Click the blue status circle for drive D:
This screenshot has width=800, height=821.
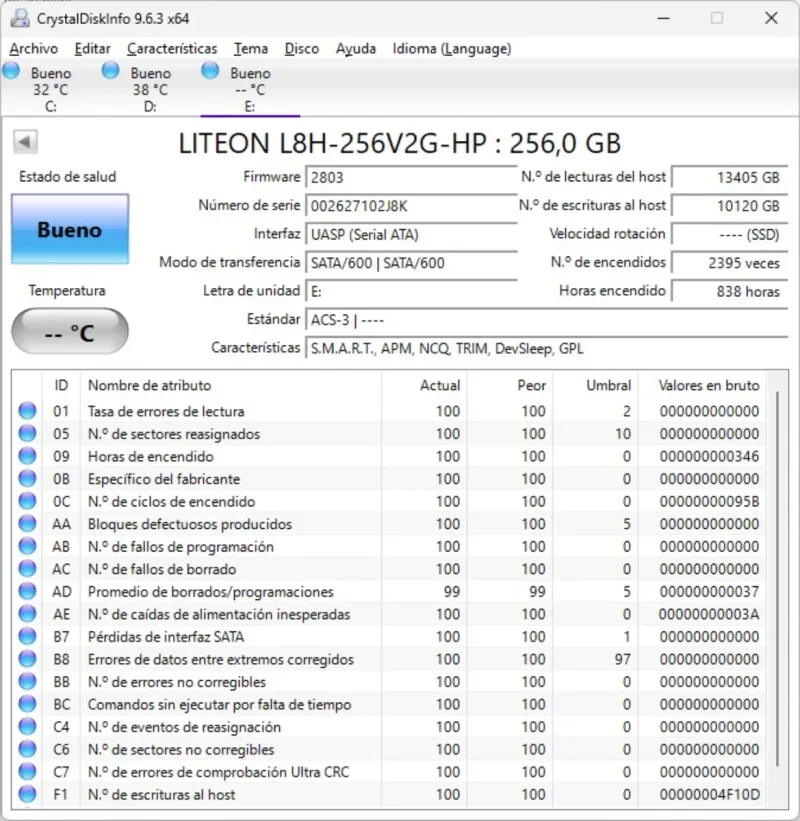tap(110, 70)
